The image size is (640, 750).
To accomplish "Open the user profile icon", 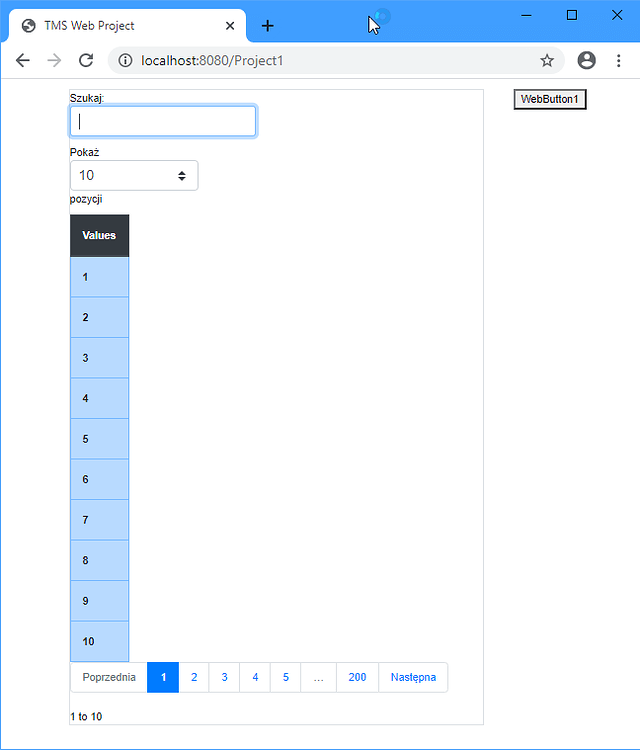I will (x=586, y=60).
